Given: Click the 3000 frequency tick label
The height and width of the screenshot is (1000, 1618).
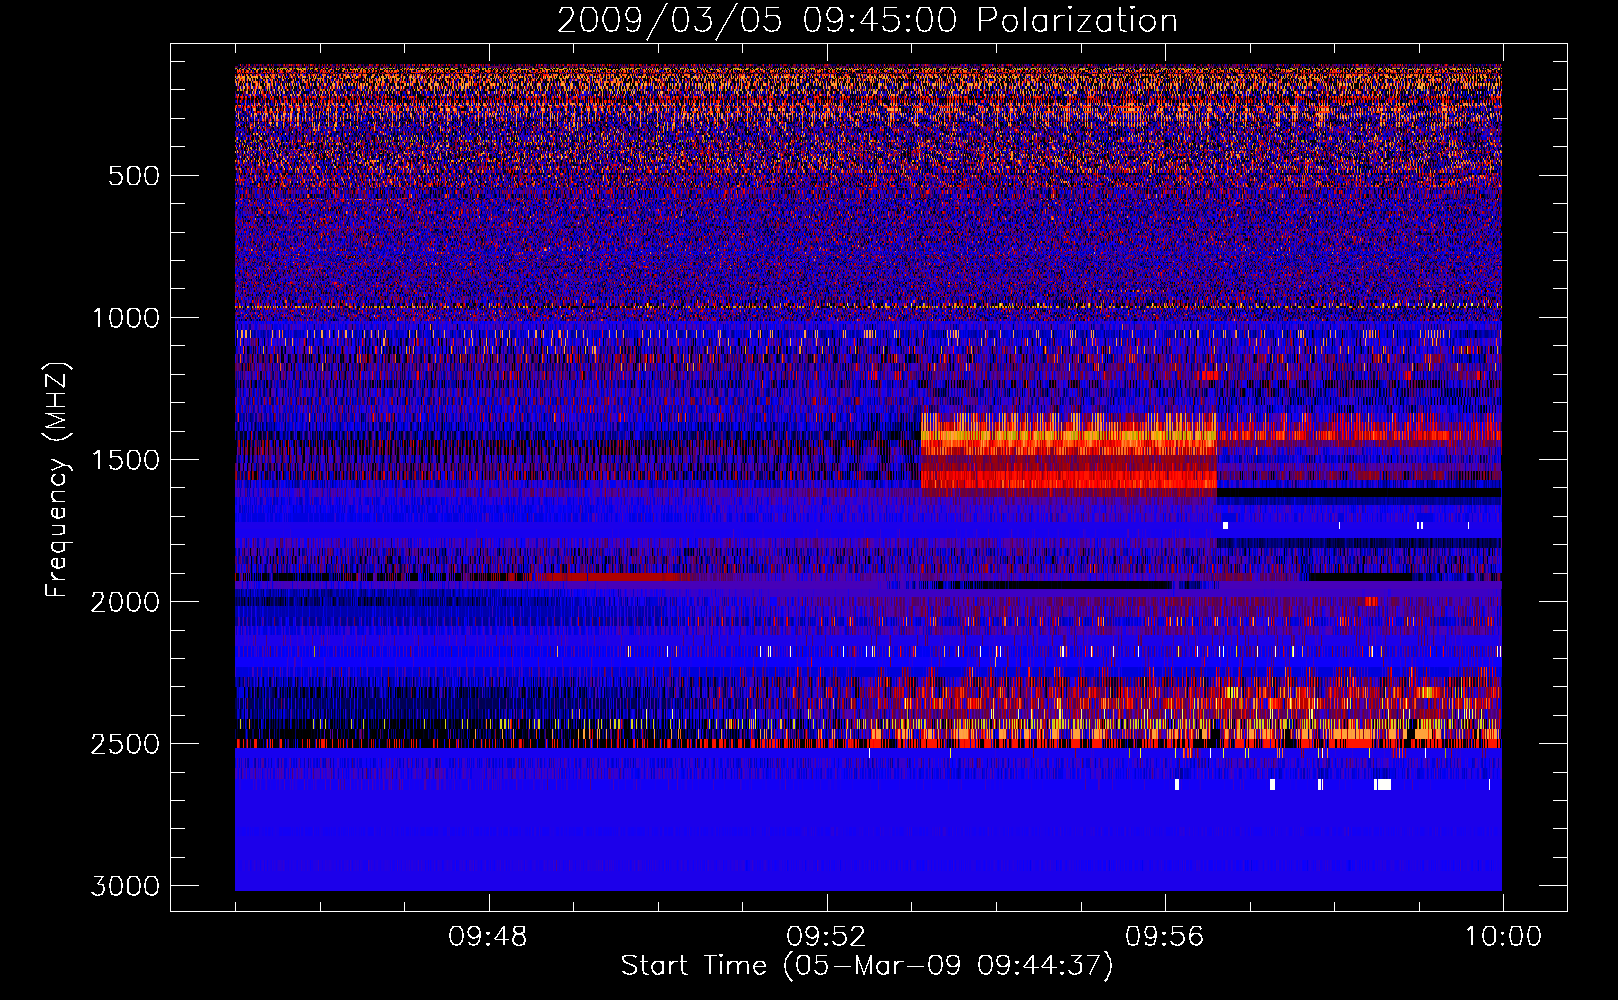Looking at the screenshot, I should tap(125, 886).
